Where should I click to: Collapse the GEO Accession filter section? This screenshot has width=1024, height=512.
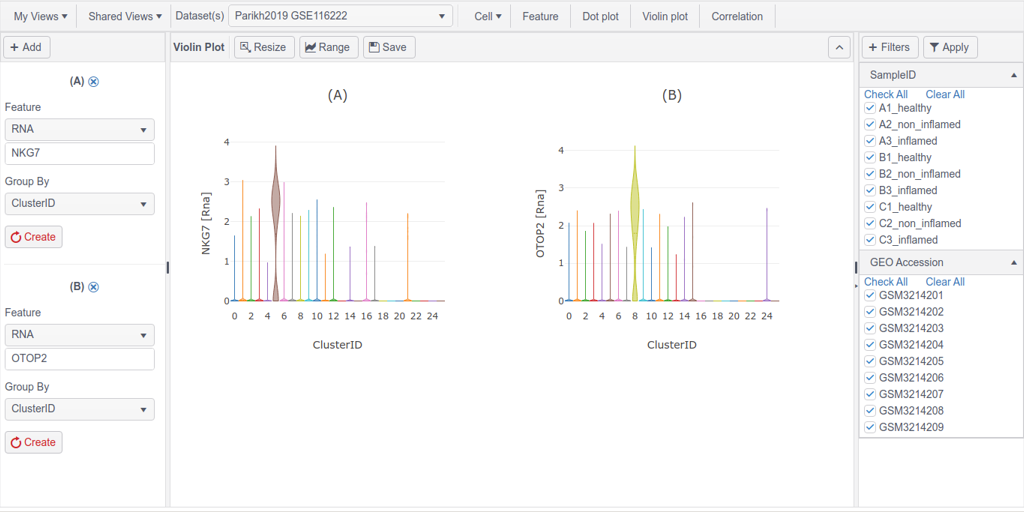1013,263
